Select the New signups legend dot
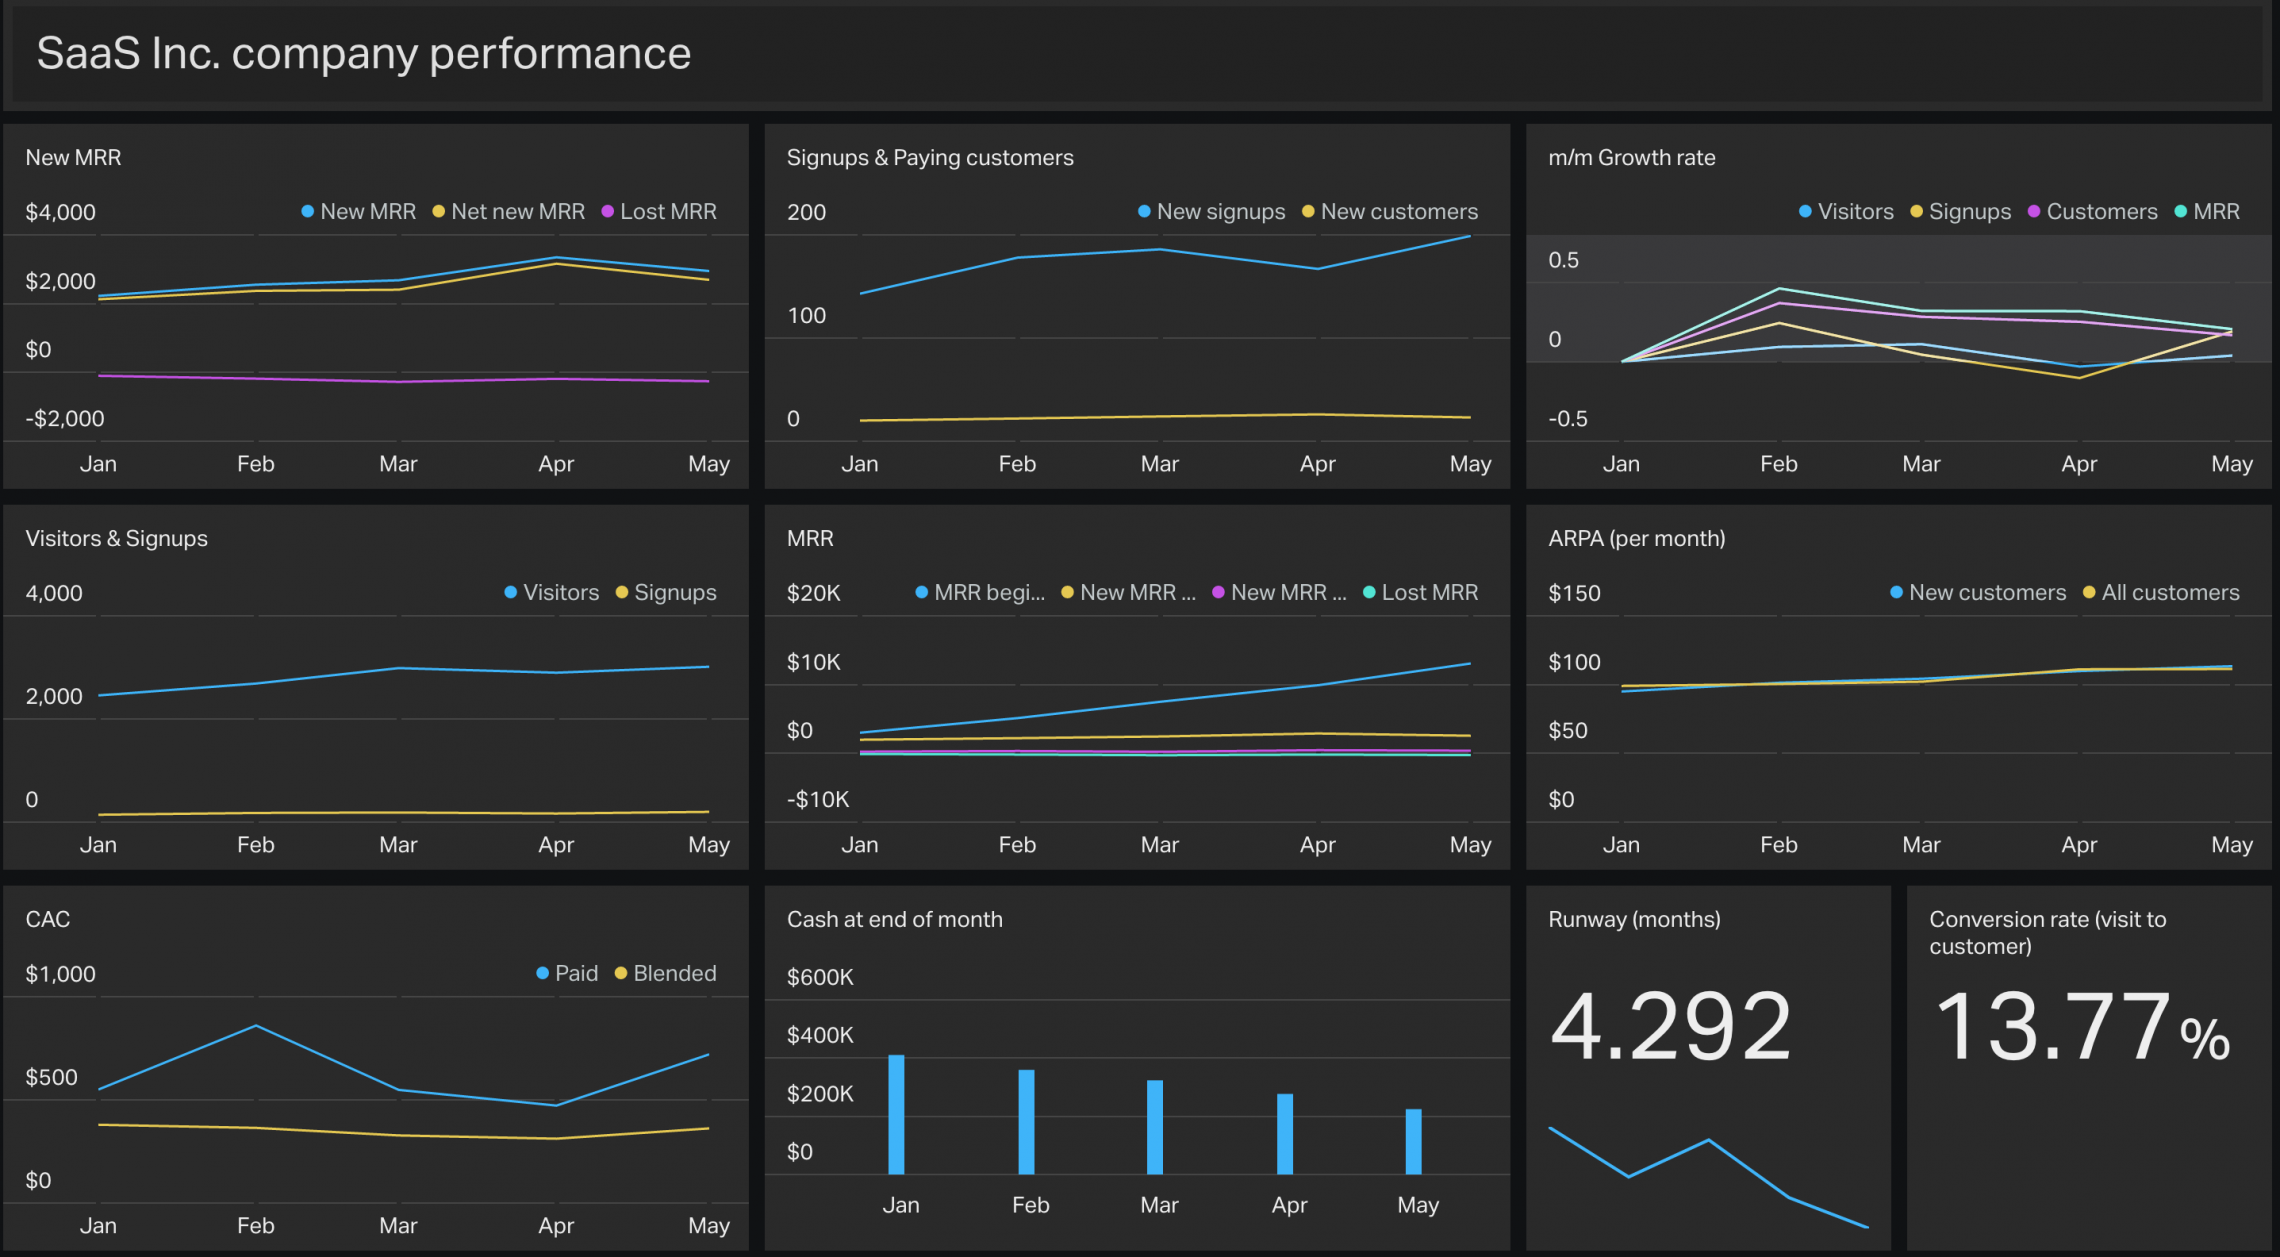The image size is (2280, 1257). tap(1141, 211)
